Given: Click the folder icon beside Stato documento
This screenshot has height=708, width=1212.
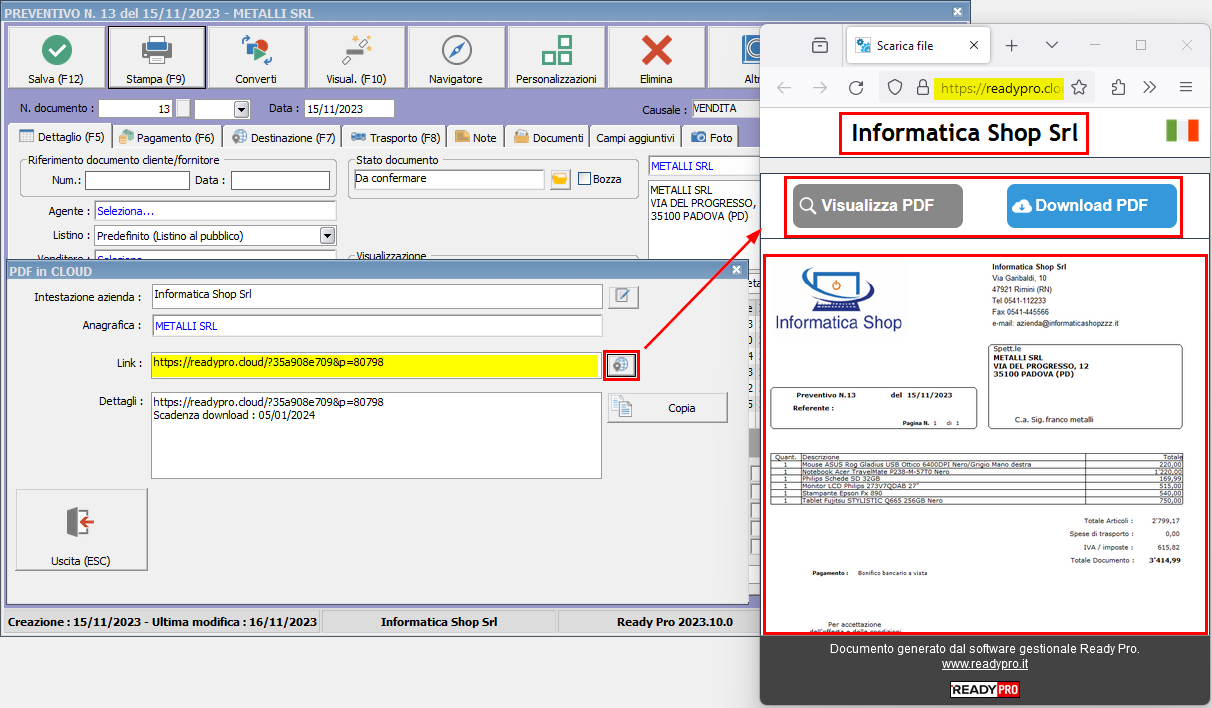Looking at the screenshot, I should click(560, 179).
